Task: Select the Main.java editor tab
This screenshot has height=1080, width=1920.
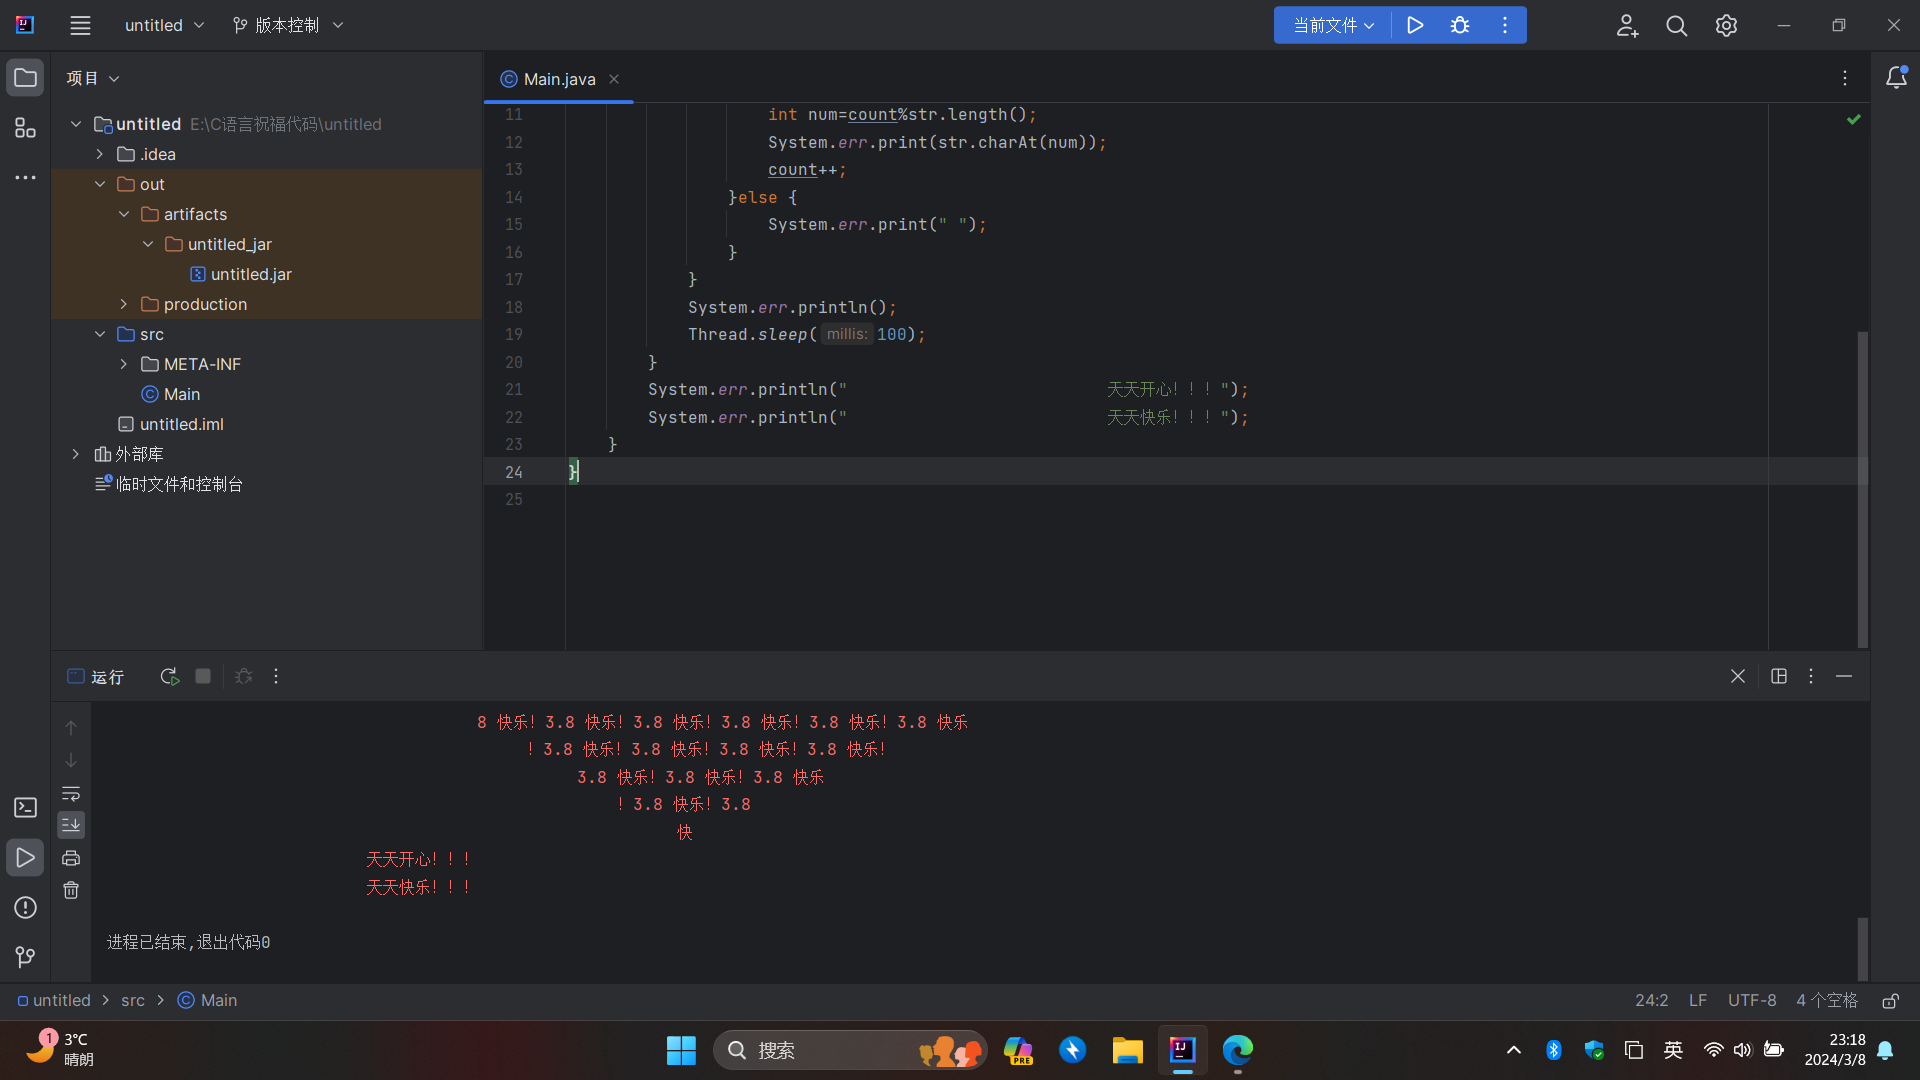Action: (559, 79)
